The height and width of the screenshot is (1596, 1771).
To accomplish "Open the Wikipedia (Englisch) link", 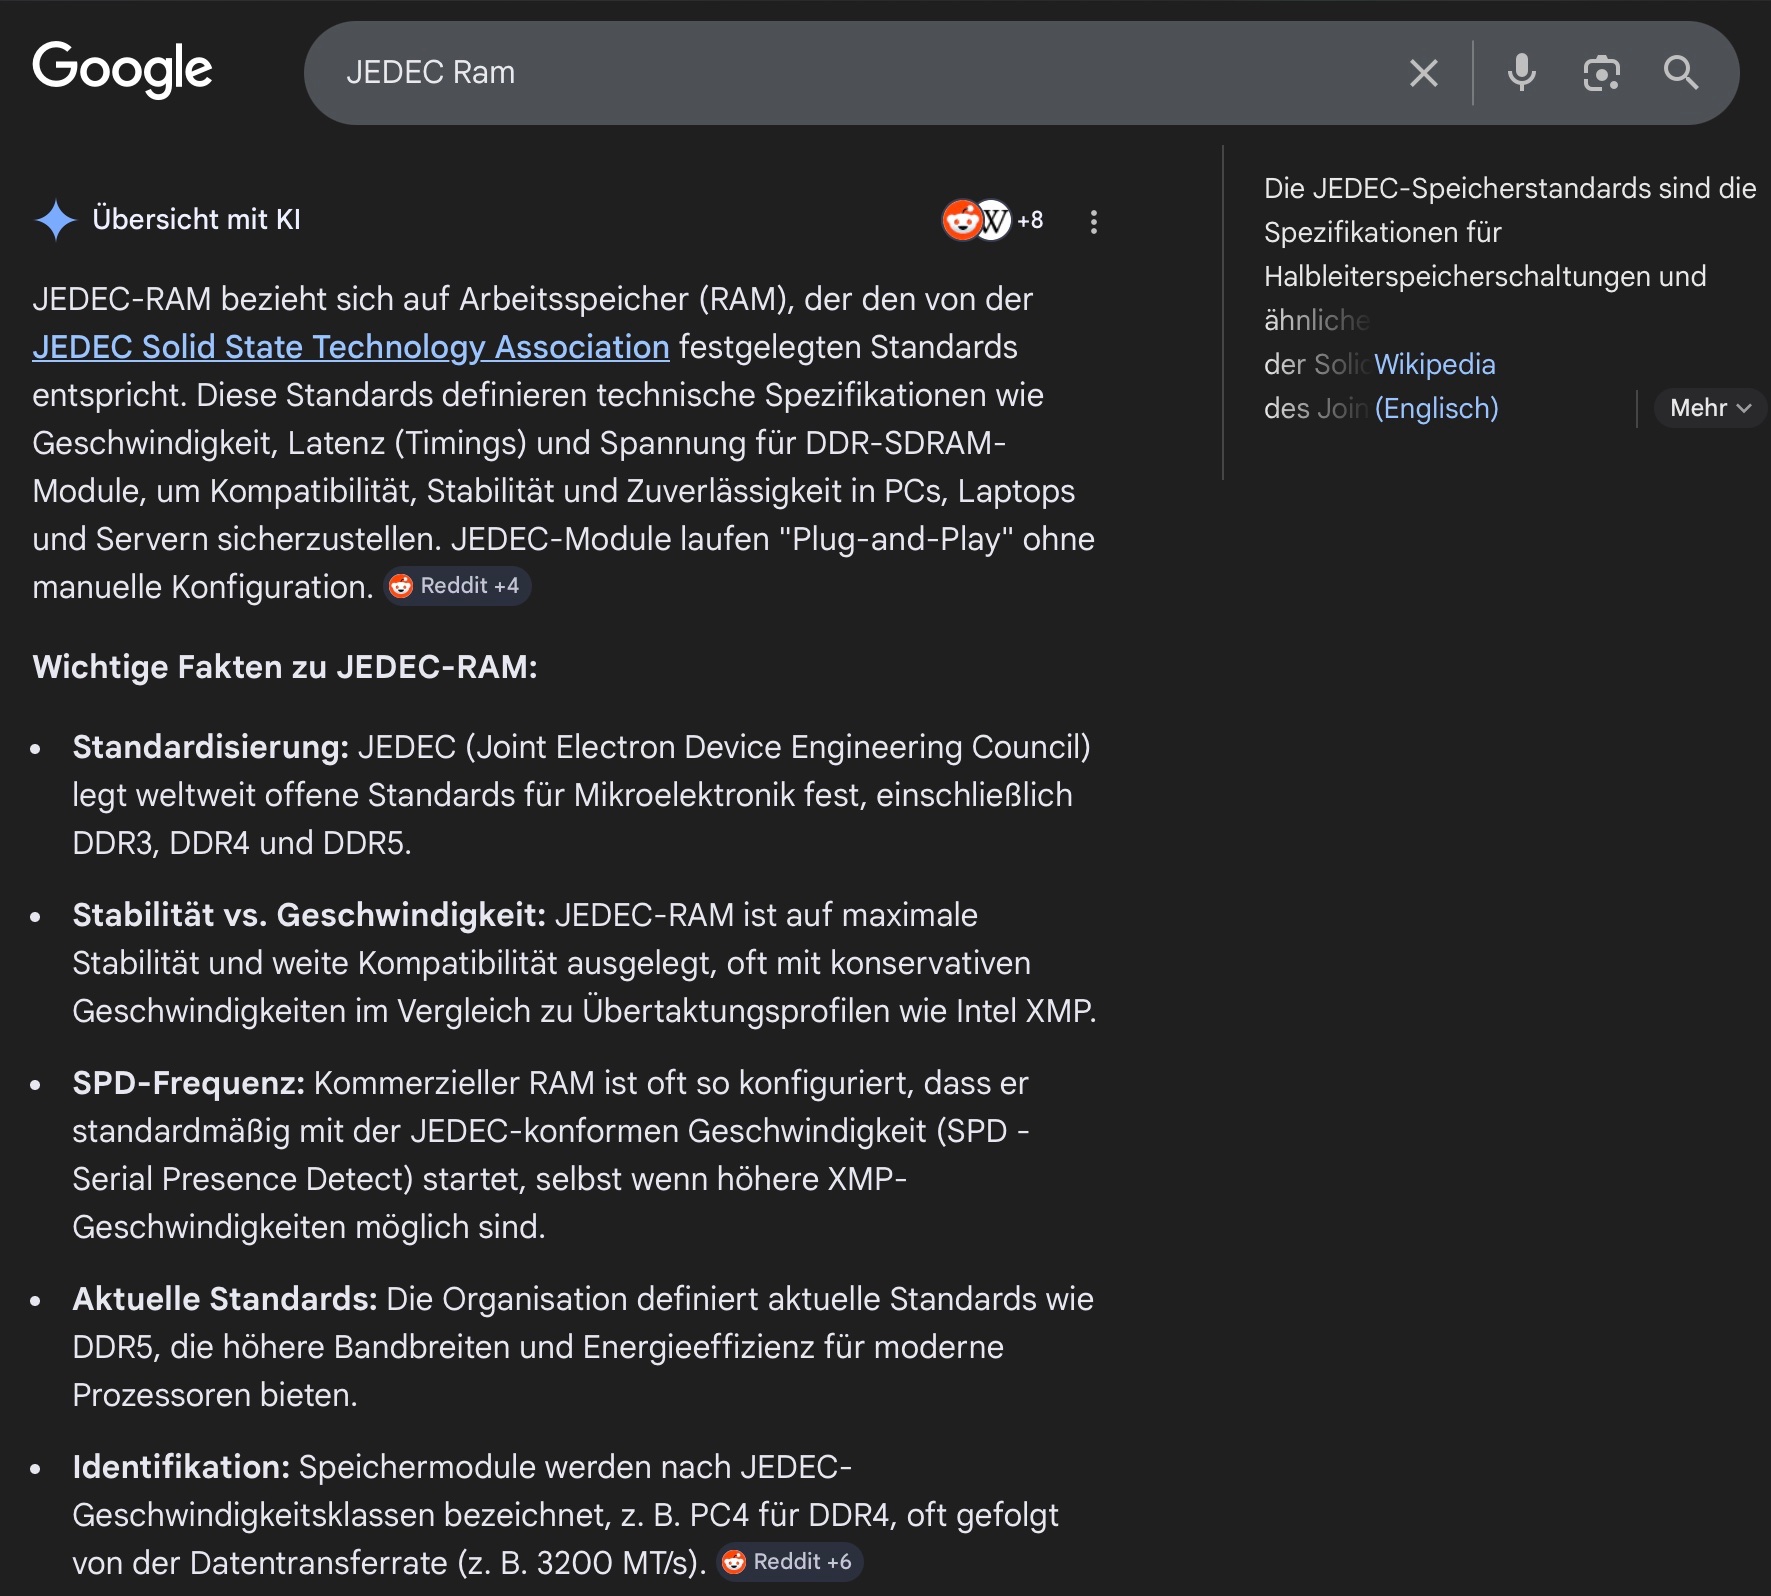I will point(1436,386).
